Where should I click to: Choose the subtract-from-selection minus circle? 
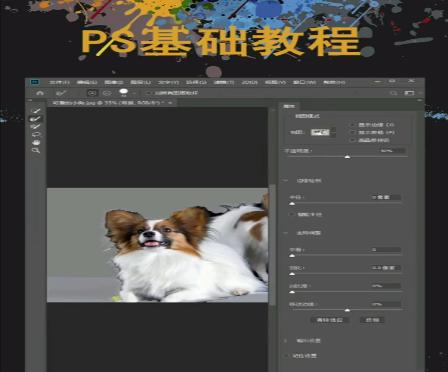click(x=107, y=93)
